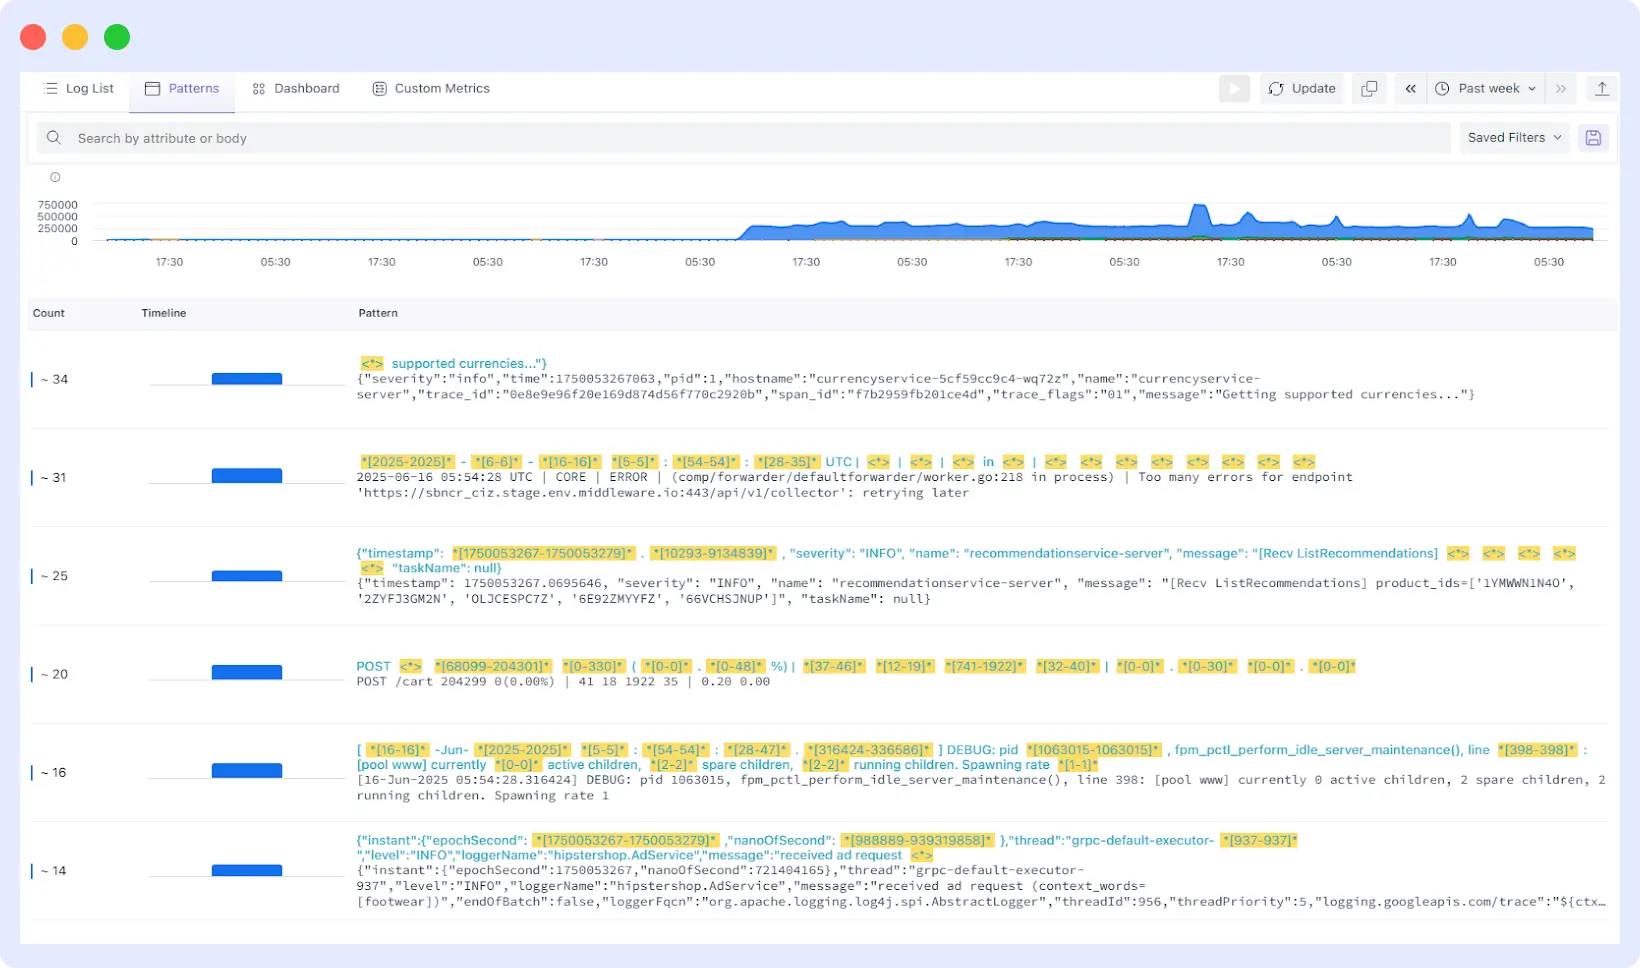This screenshot has width=1640, height=968.
Task: Click the clock icon in the time selector
Action: tap(1441, 89)
